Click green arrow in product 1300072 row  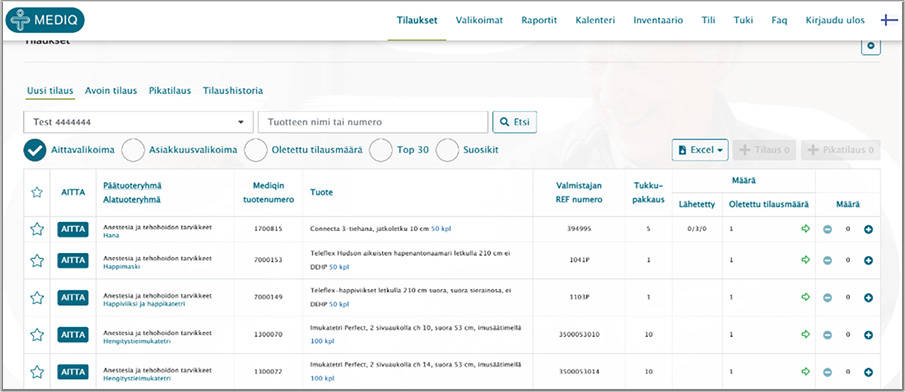coord(806,371)
